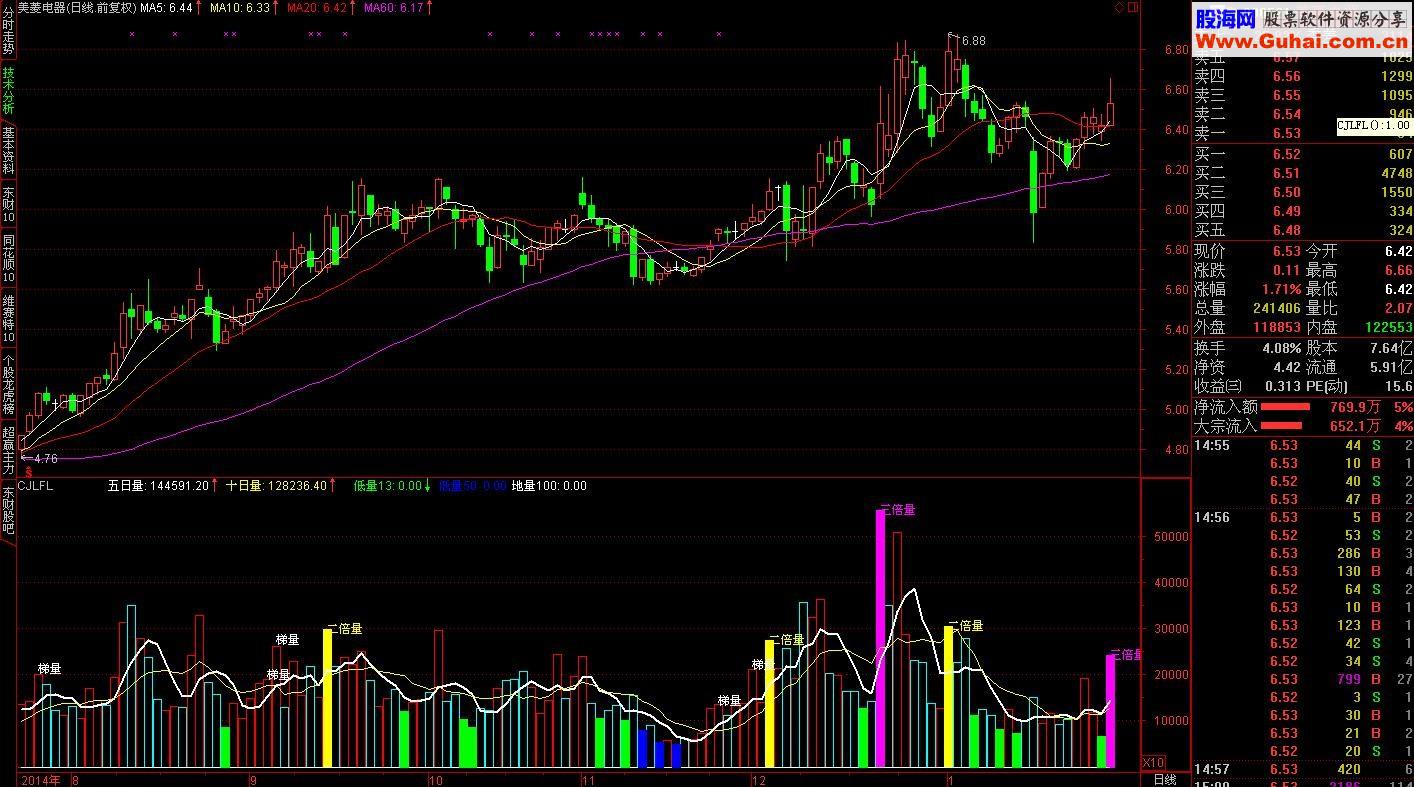Select the MA60: 6.17 indicator label
This screenshot has height=787, width=1414.
(394, 7)
